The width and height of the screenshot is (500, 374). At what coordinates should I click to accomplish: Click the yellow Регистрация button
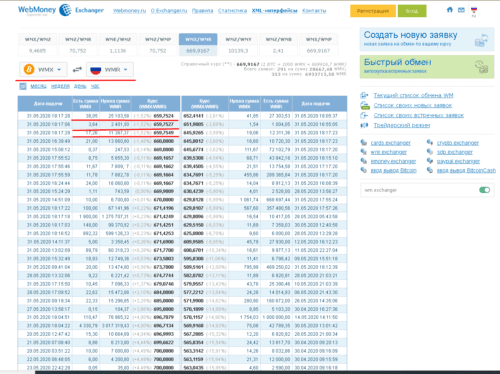tap(373, 11)
